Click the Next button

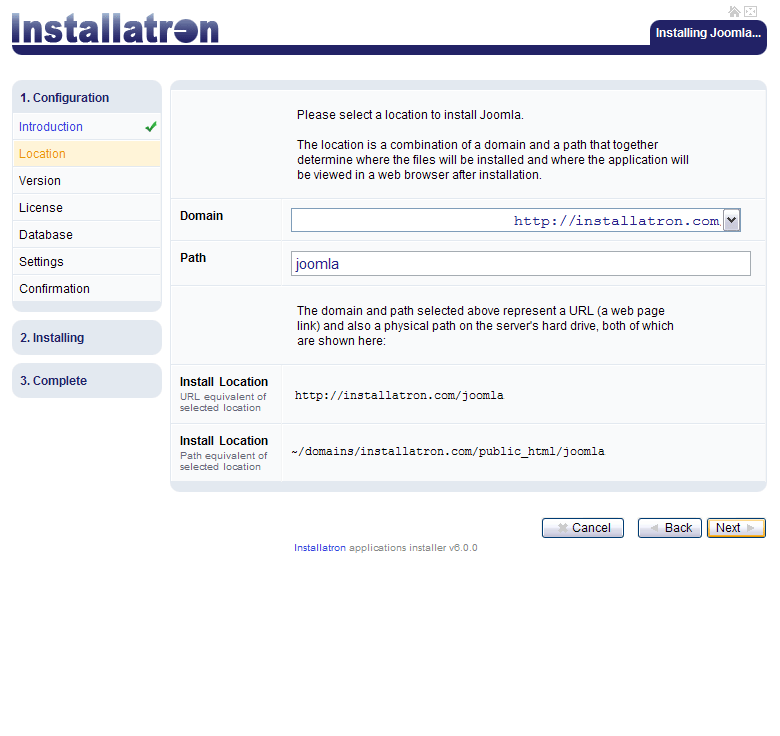(x=736, y=528)
